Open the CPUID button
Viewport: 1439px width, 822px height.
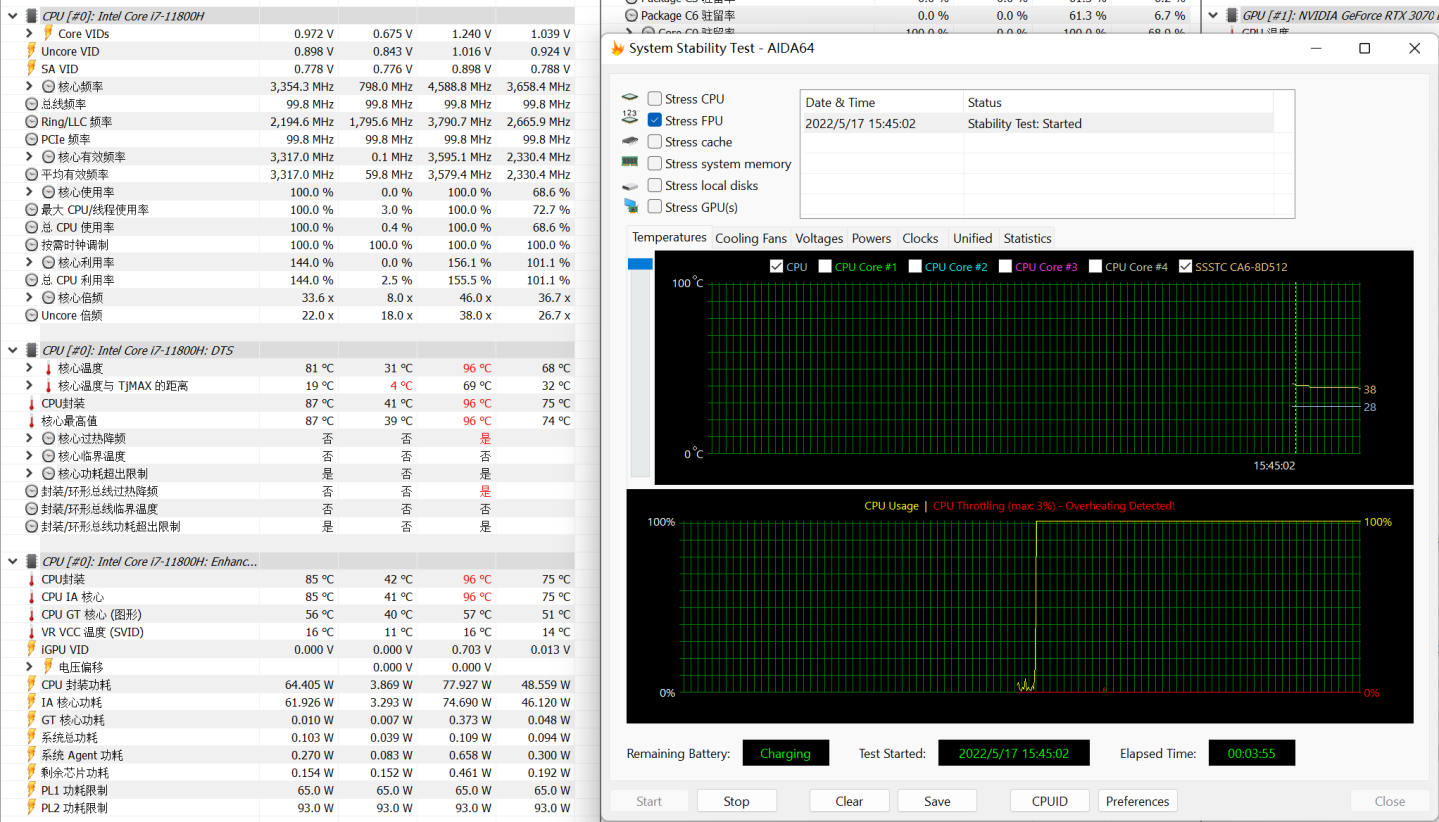1050,801
